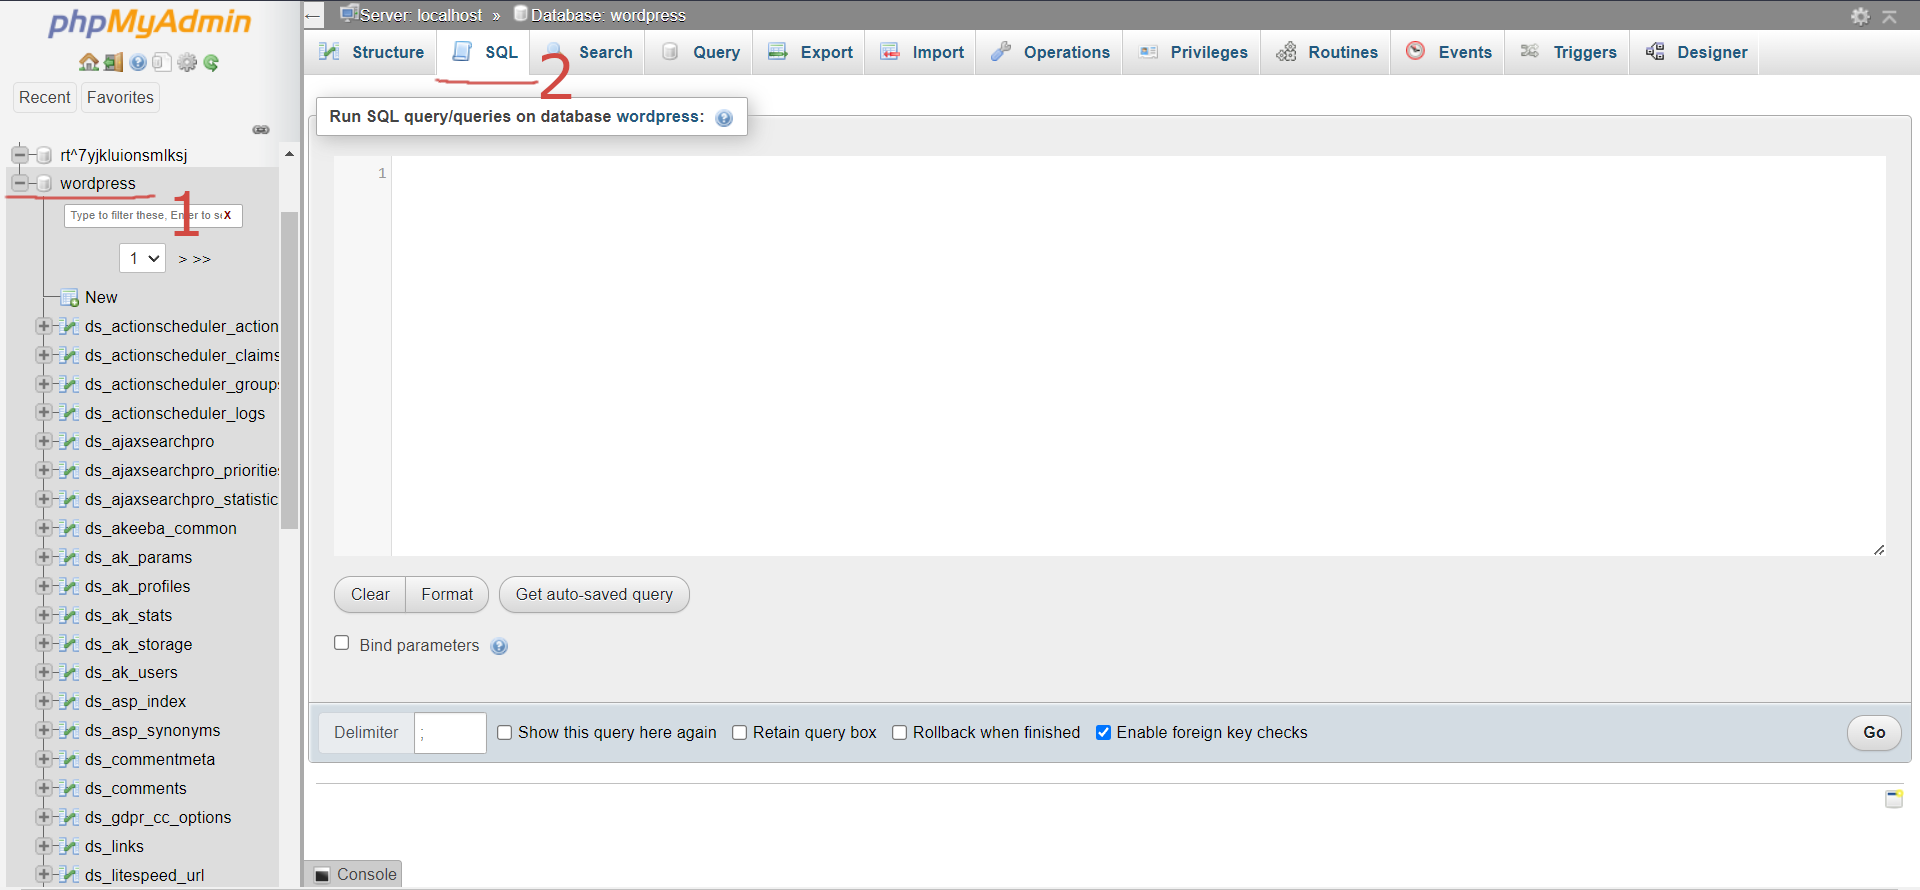Open the Console bar
Screen dimensions: 1920x890
pyautogui.click(x=354, y=874)
